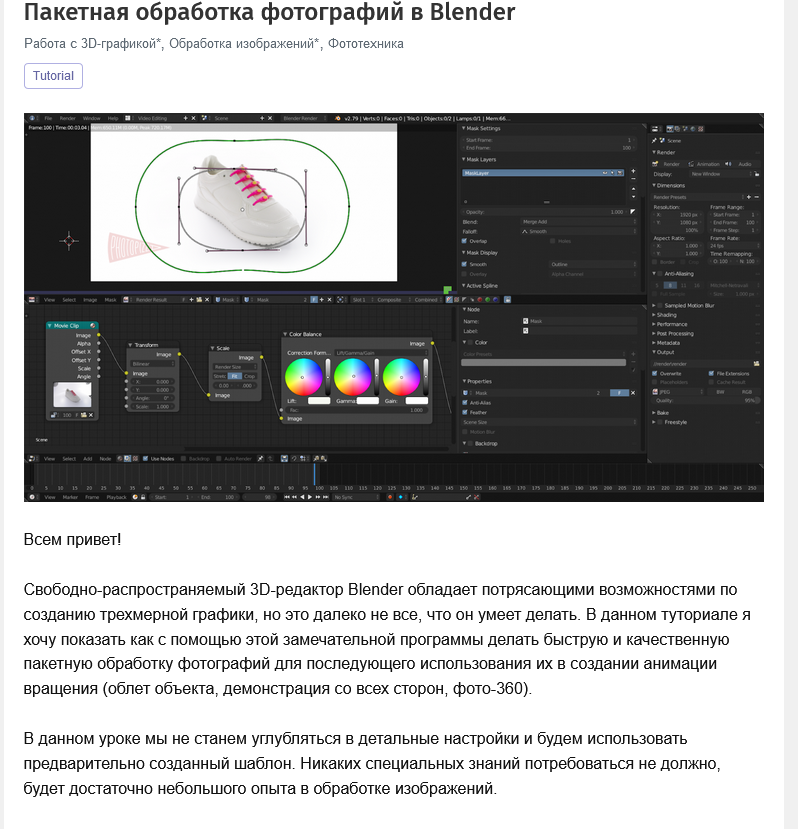This screenshot has height=829, width=798.
Task: Click the remove mask layer minus icon
Action: [634, 179]
